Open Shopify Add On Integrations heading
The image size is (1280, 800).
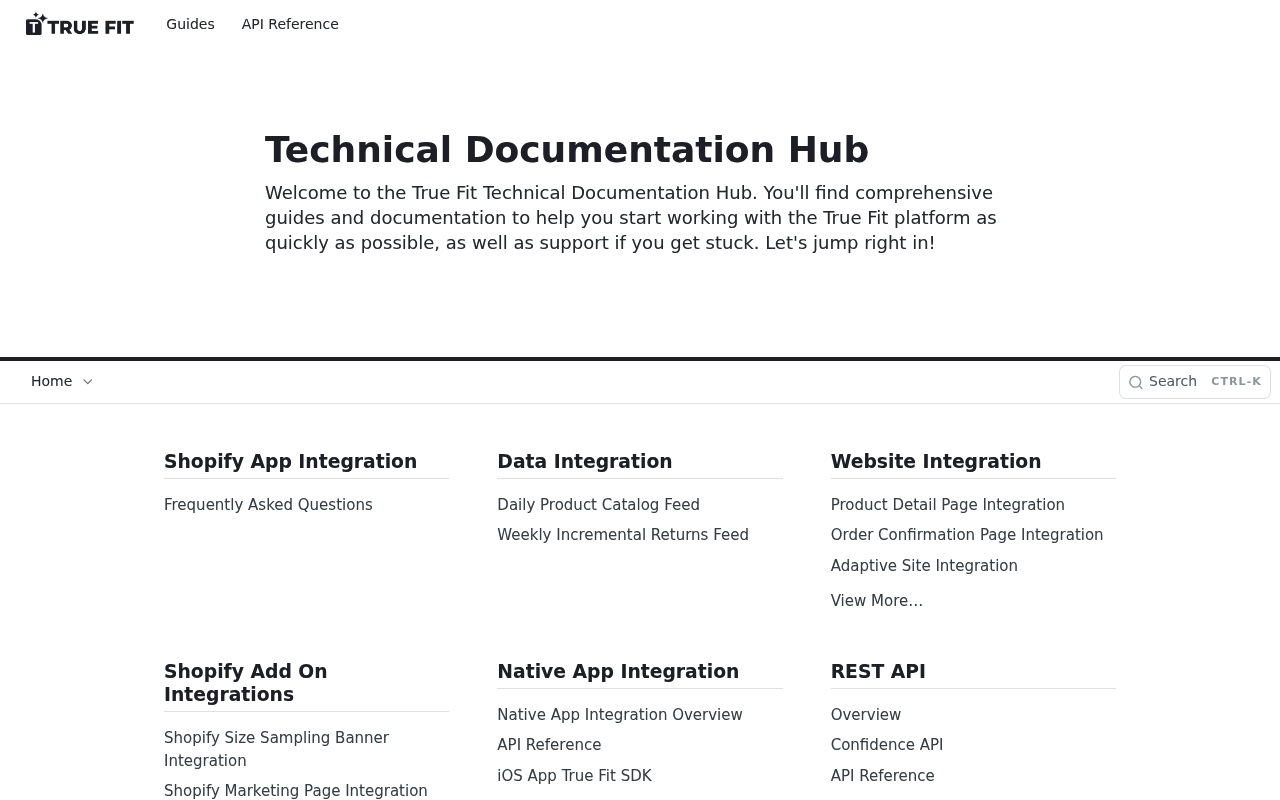pos(246,683)
